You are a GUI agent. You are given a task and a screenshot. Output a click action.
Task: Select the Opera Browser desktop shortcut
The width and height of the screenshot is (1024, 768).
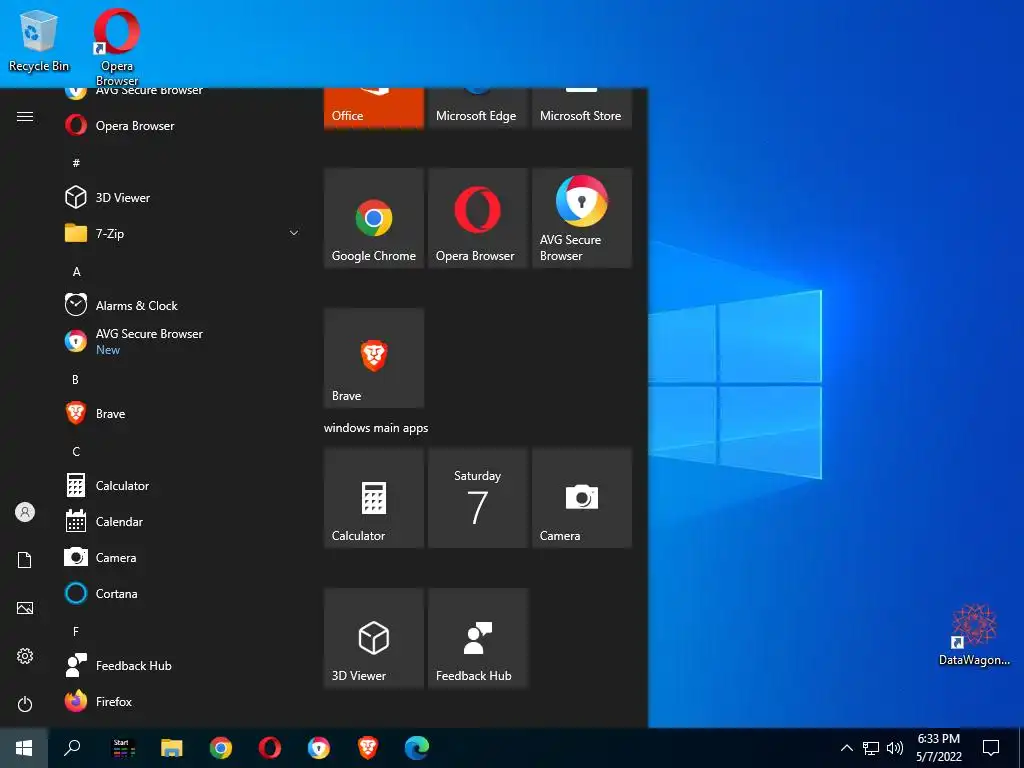point(117,47)
